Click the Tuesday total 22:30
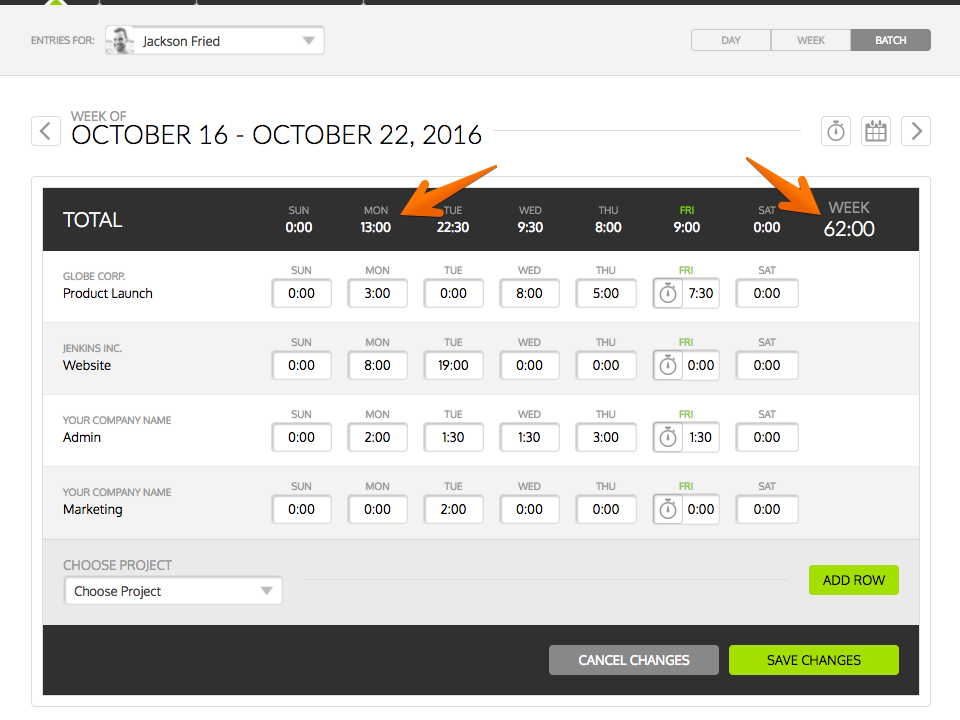Image resolution: width=960 pixels, height=720 pixels. click(x=453, y=228)
